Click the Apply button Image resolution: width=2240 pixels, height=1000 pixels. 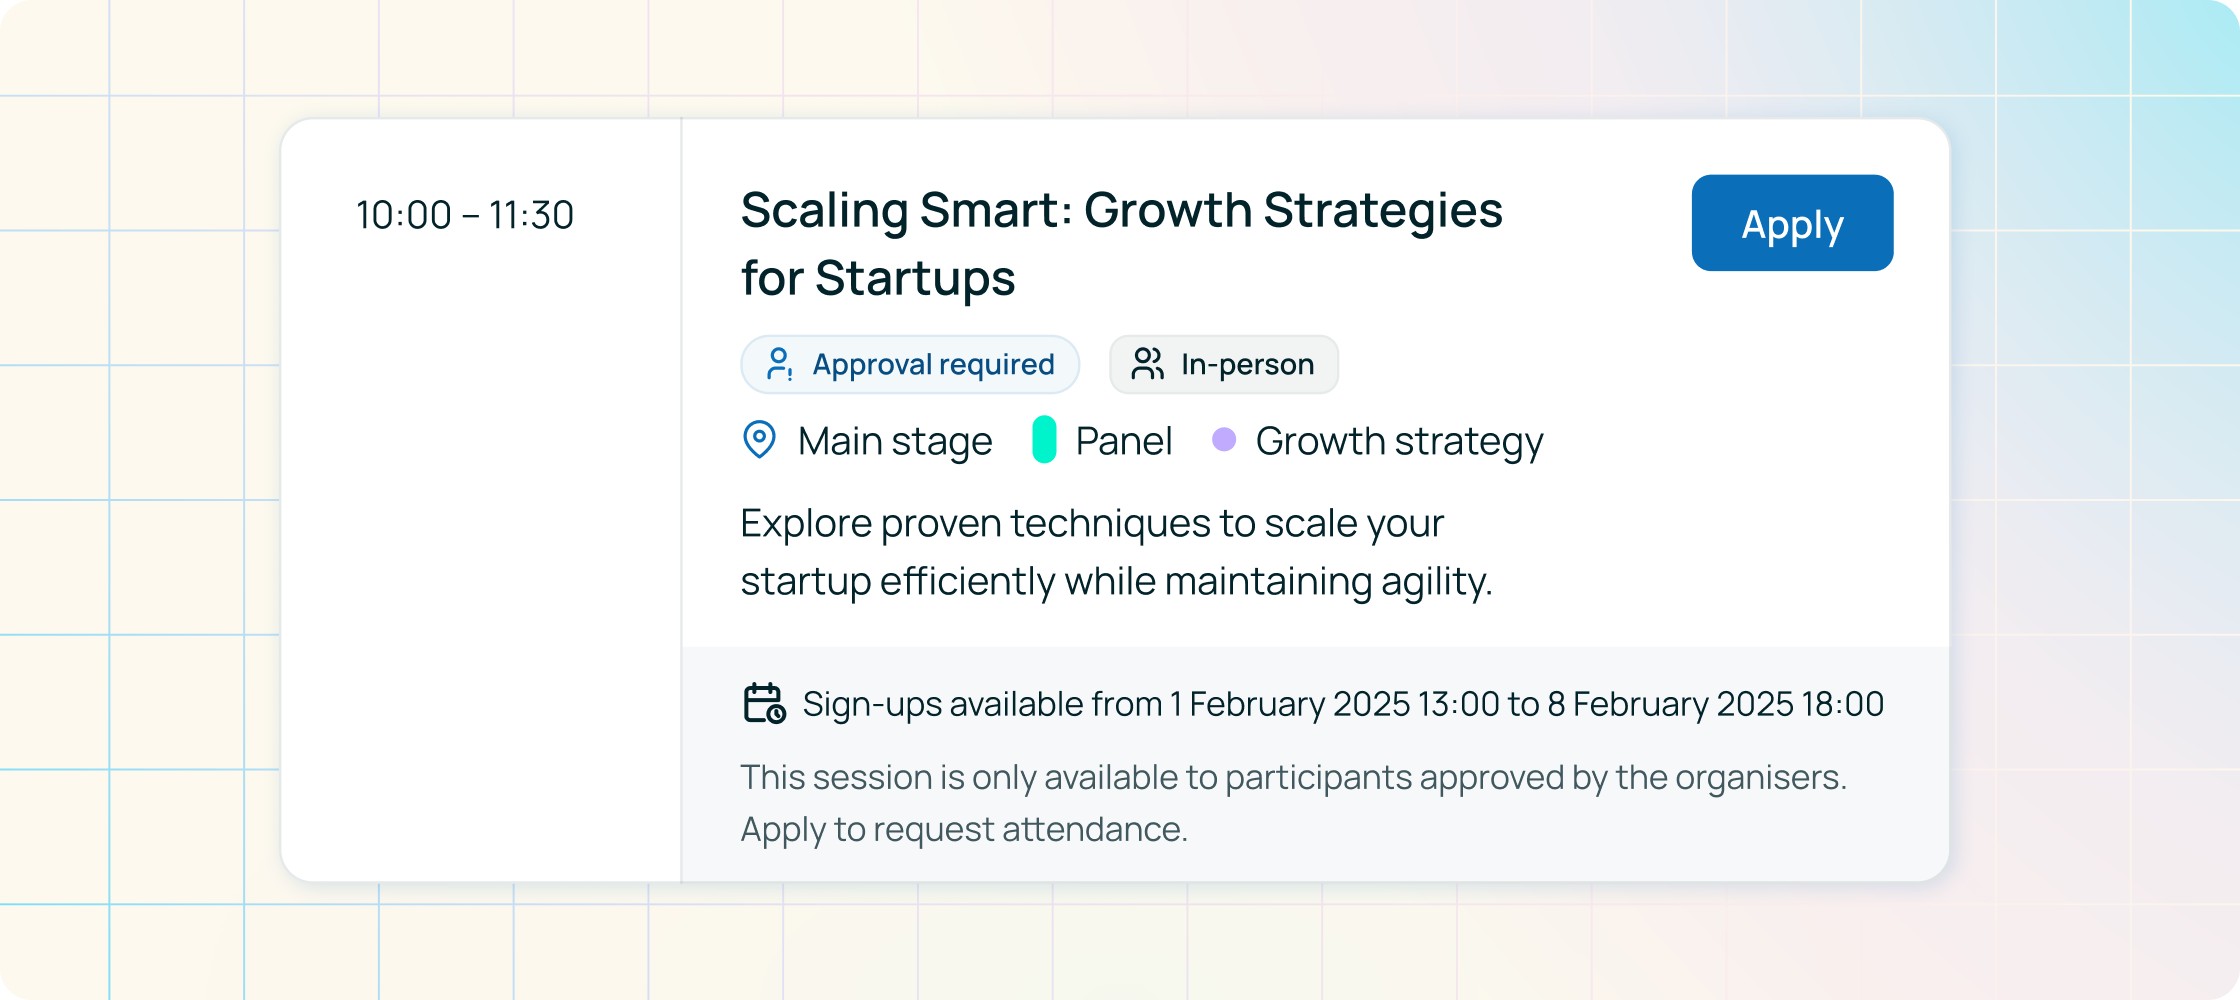click(x=1792, y=223)
